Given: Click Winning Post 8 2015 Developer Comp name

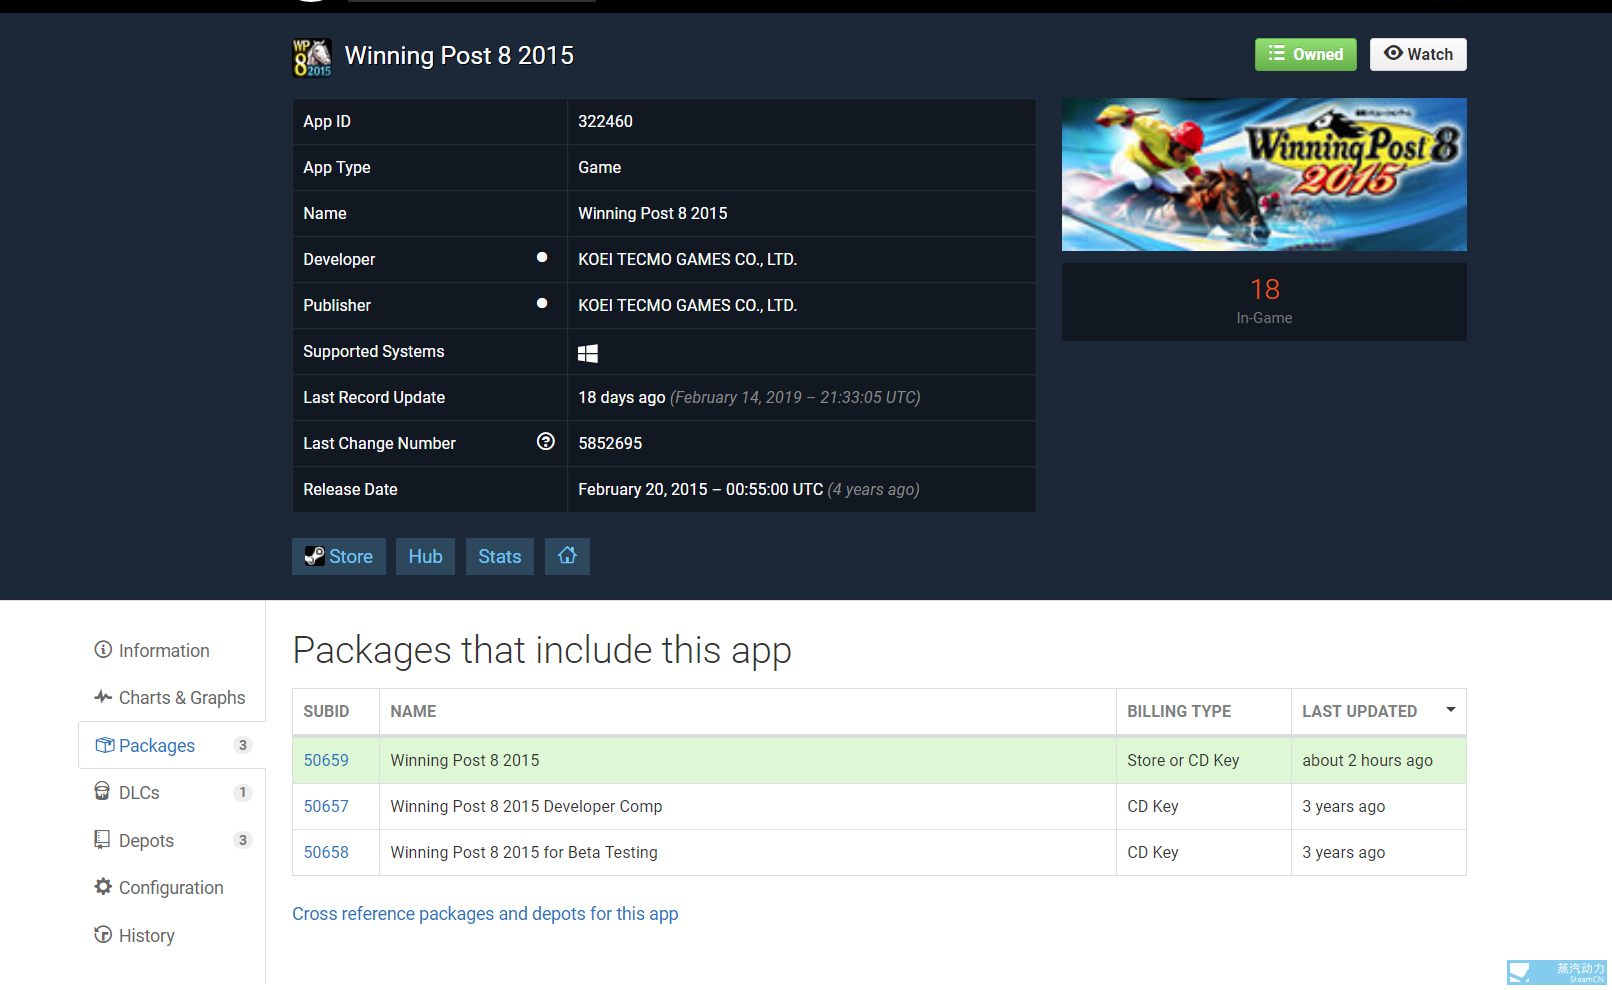Looking at the screenshot, I should coord(526,806).
